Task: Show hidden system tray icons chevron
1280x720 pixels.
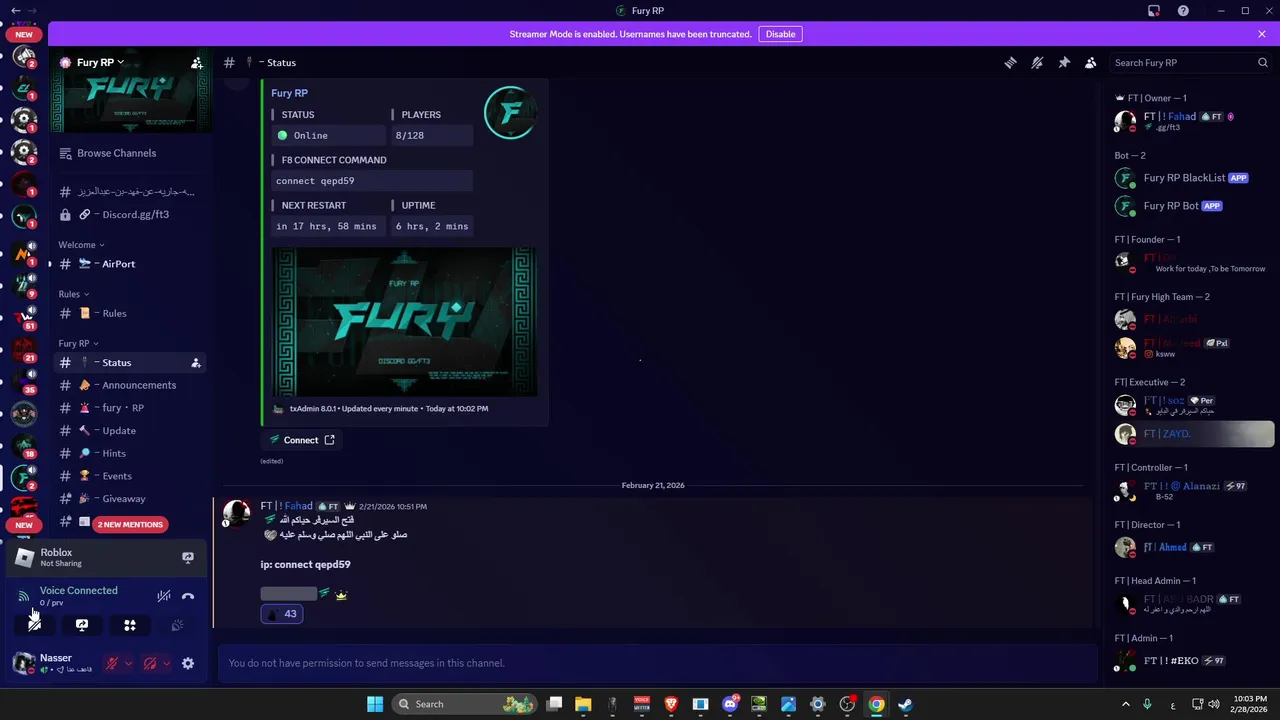Action: coord(1125,704)
